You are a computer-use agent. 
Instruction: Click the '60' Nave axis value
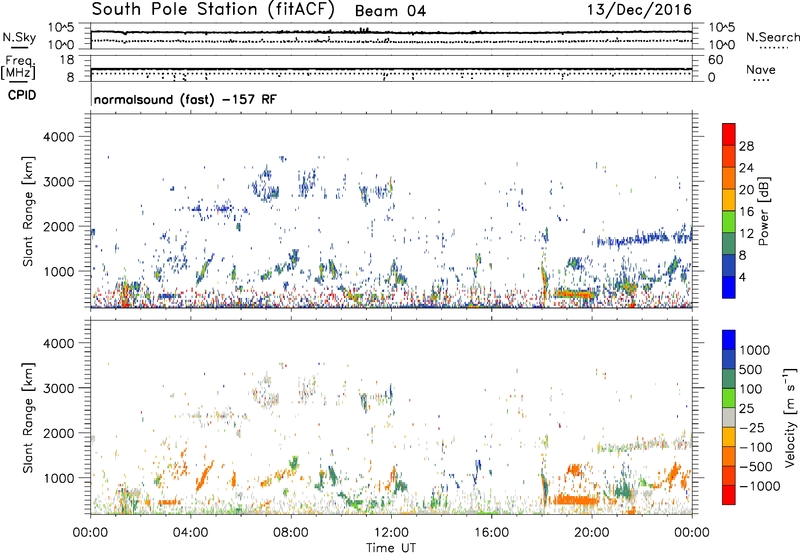point(715,60)
